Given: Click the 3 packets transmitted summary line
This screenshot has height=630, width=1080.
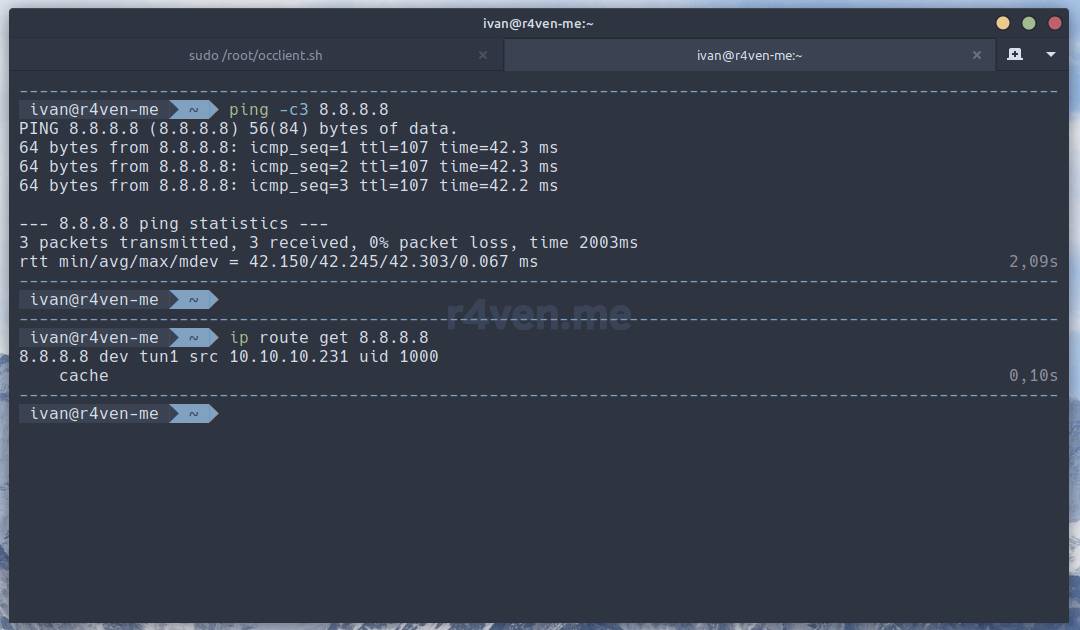Looking at the screenshot, I should pos(328,243).
